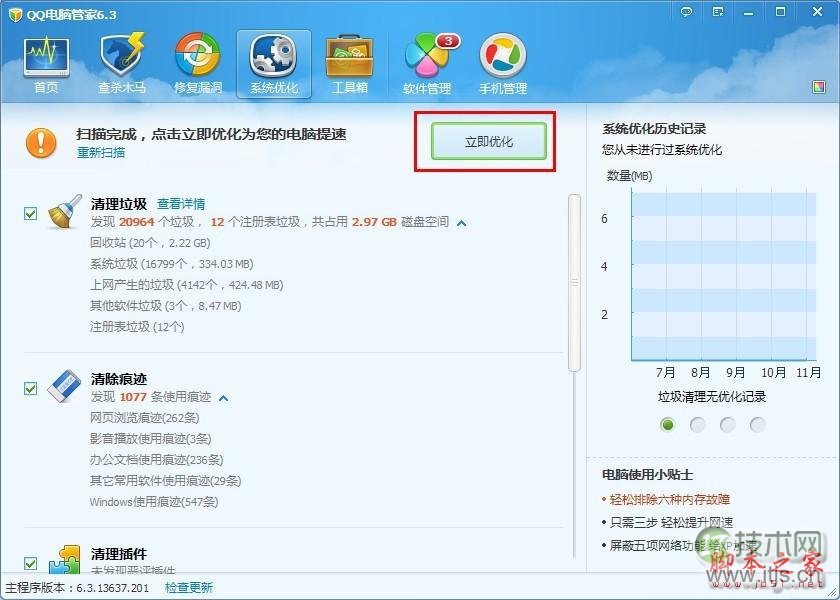
Task: Open the 查杀木马 trojan scan icon
Action: (122, 56)
